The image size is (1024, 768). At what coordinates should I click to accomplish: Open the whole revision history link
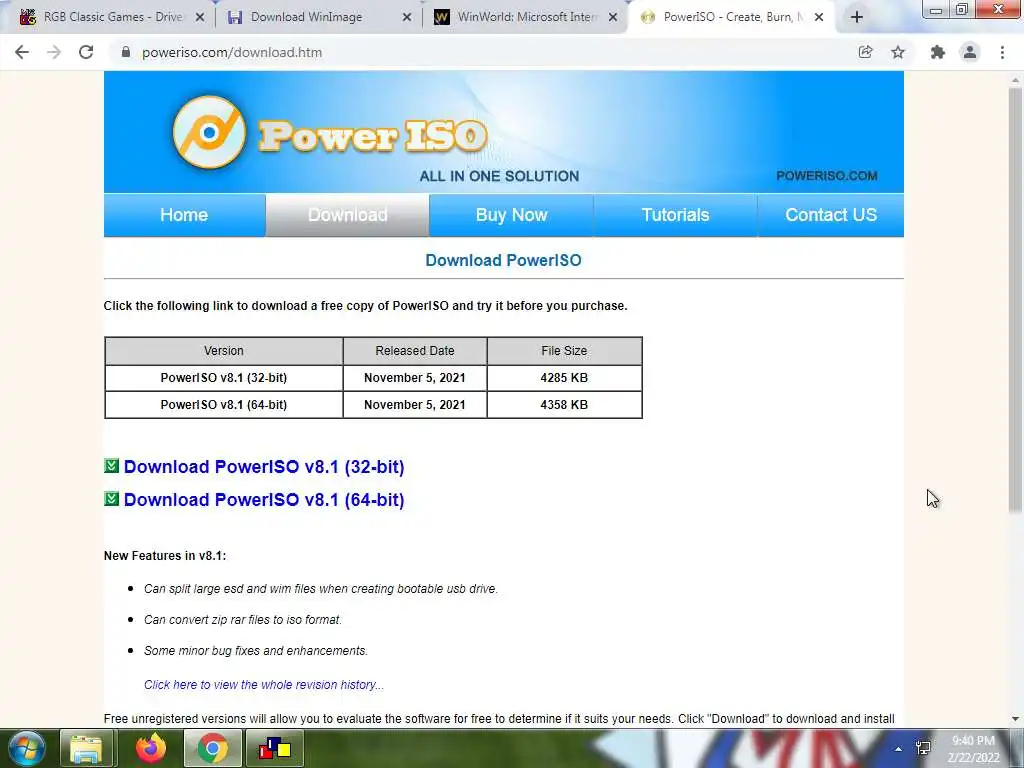[264, 684]
